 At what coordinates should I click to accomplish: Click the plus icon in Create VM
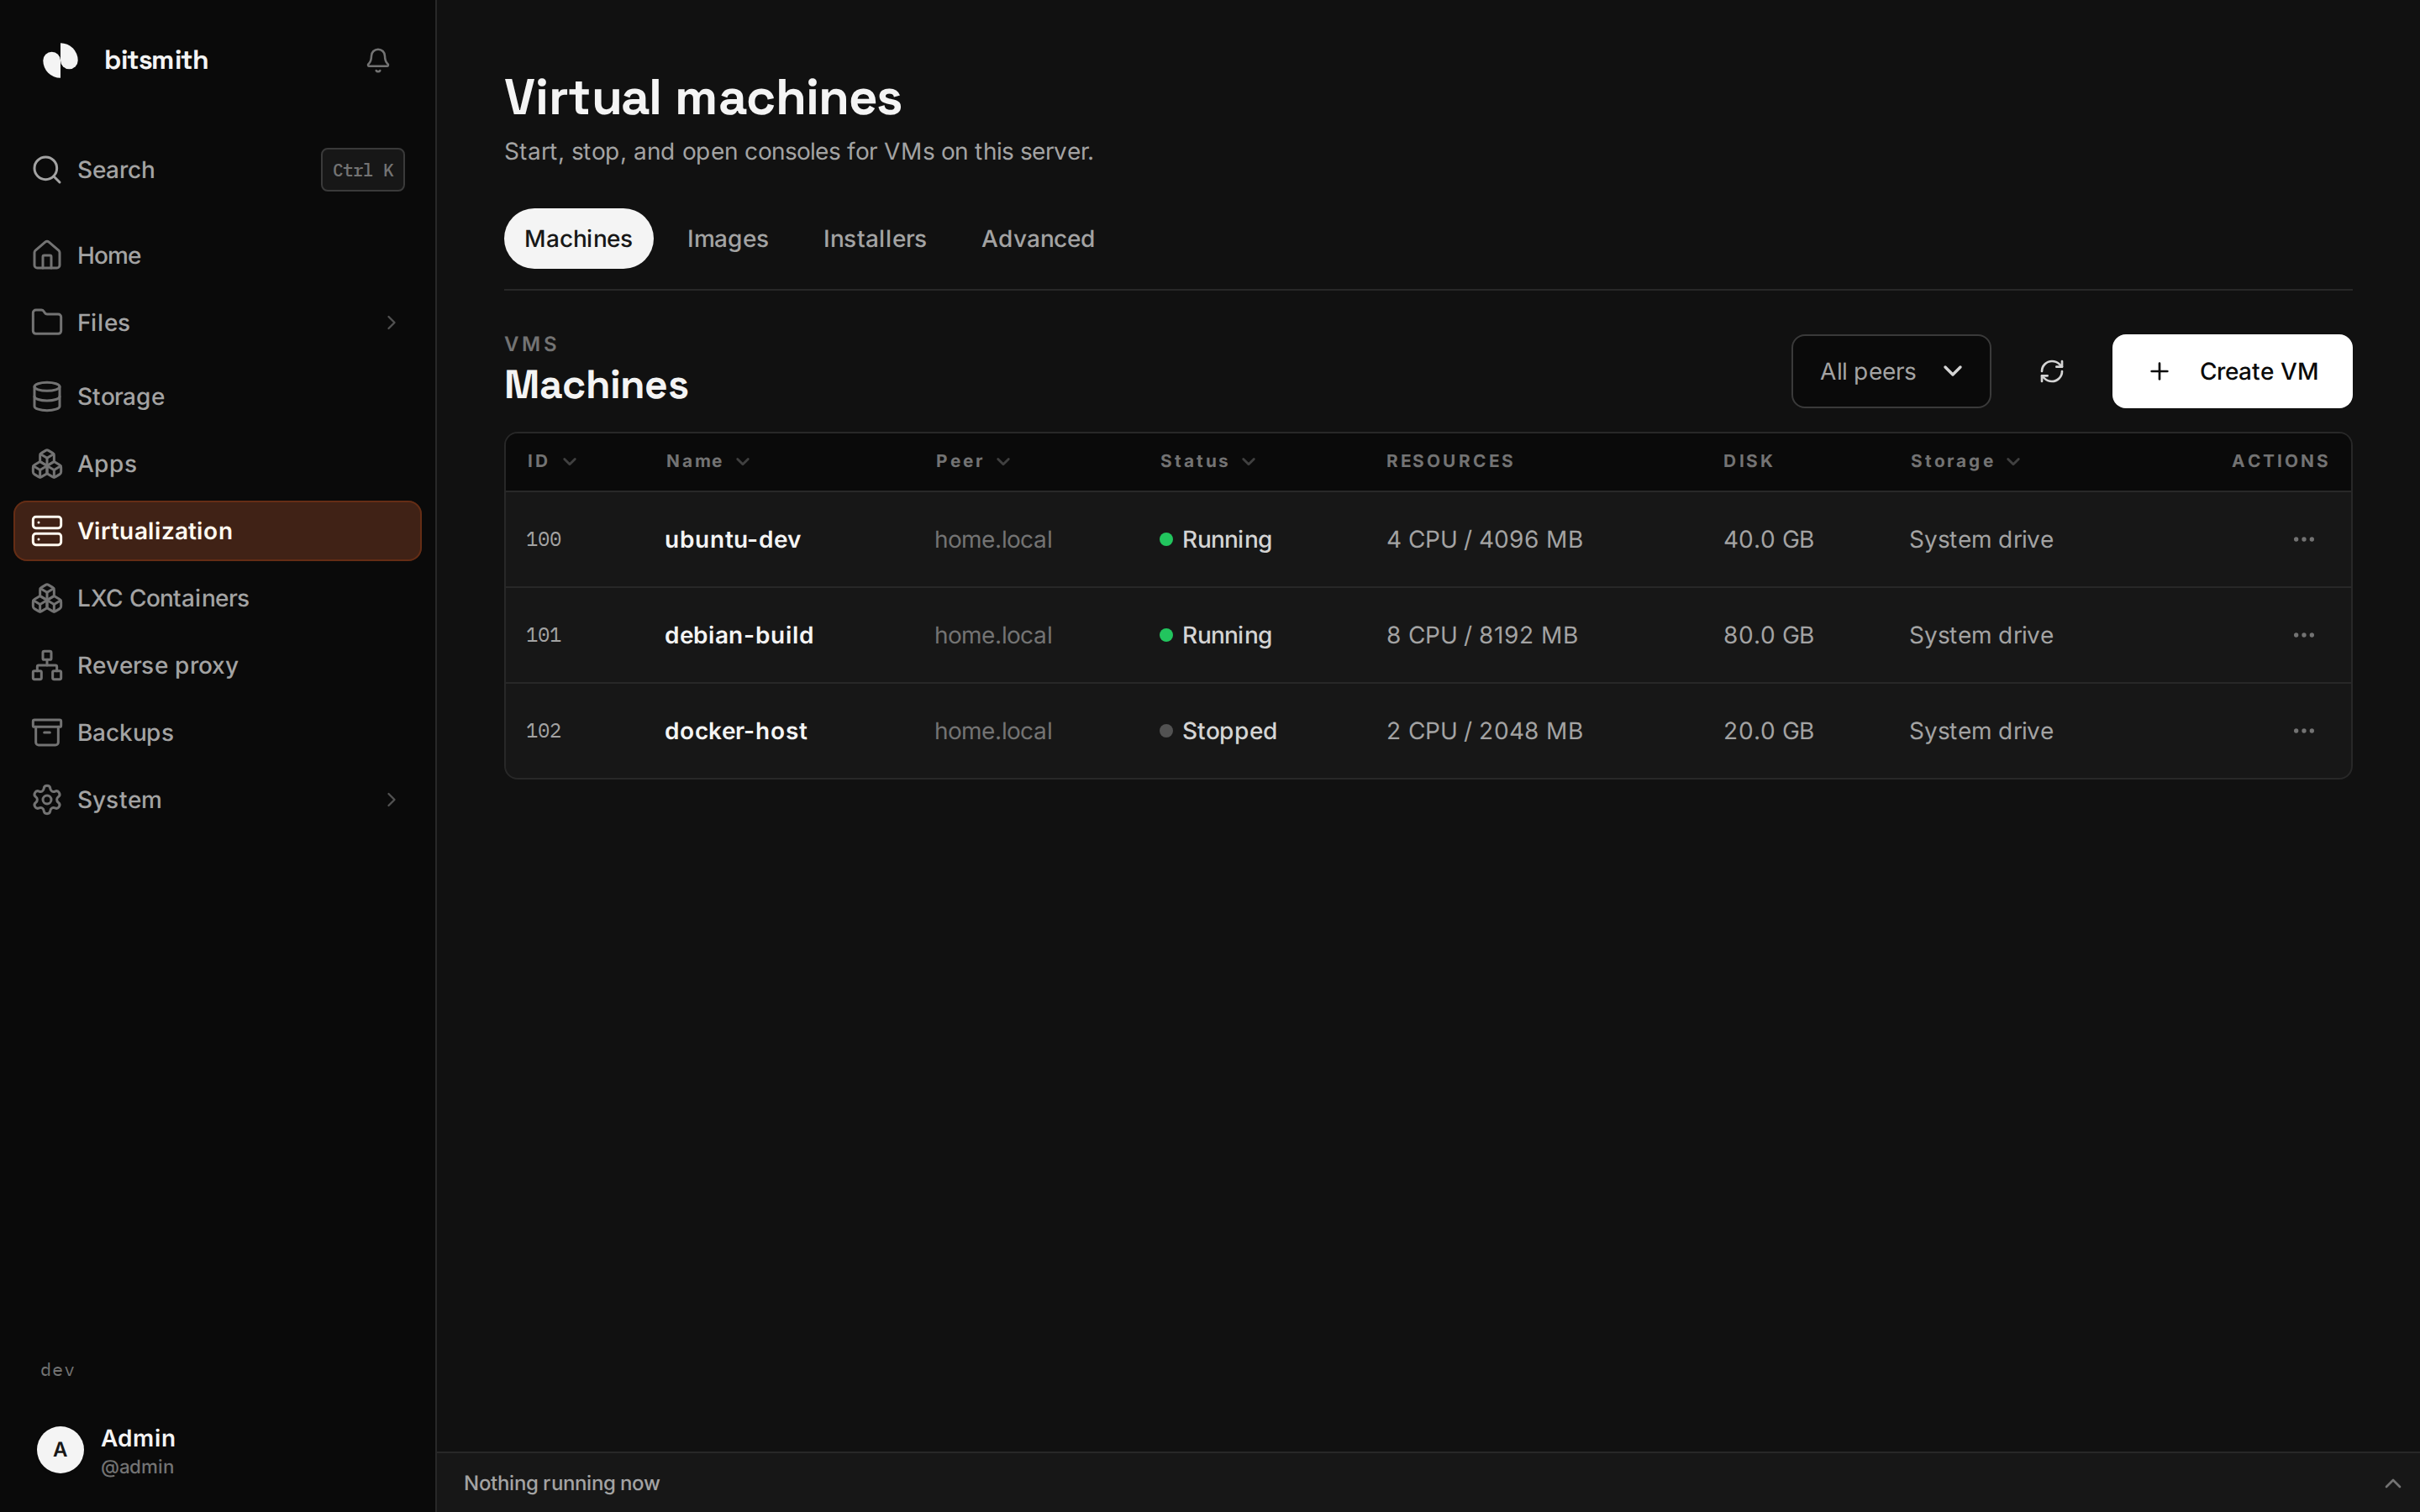coord(2159,371)
